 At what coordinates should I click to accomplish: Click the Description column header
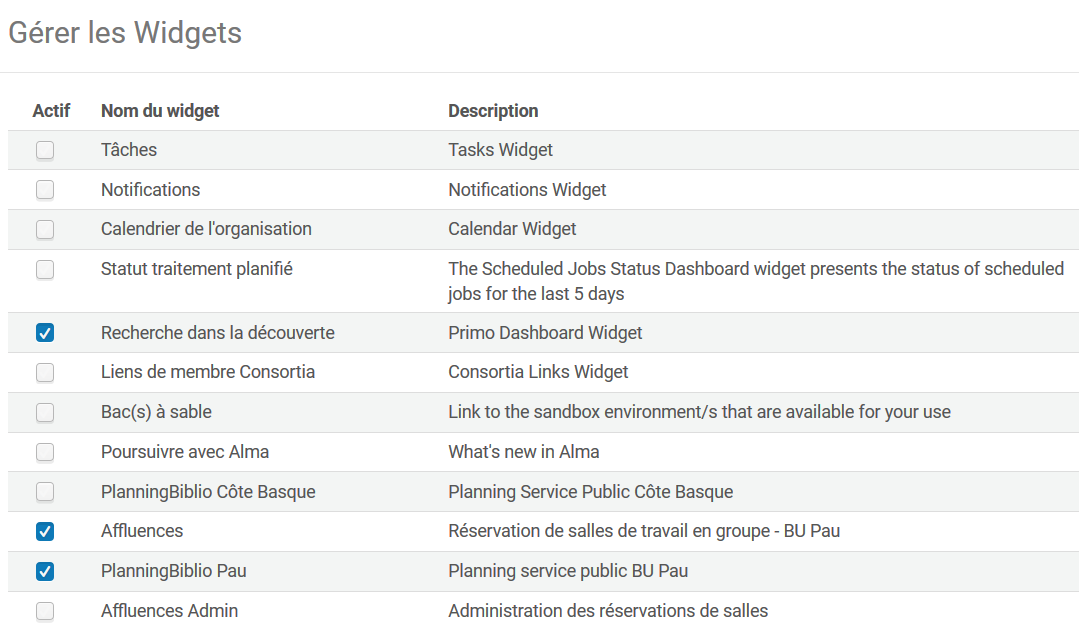(493, 111)
